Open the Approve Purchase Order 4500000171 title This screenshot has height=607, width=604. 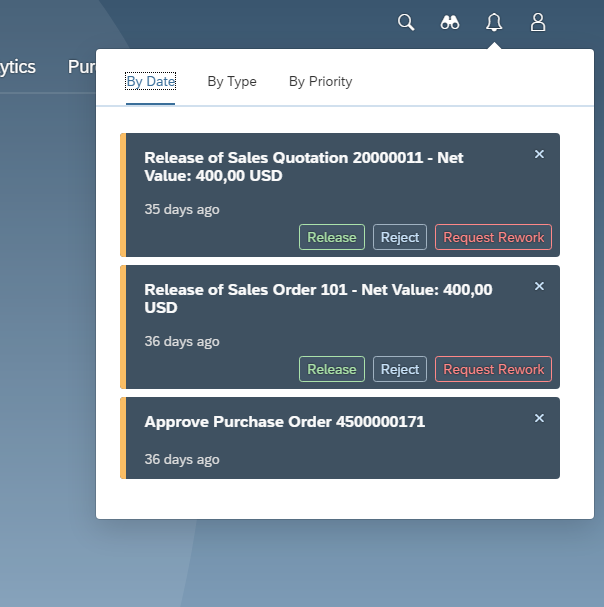tap(285, 422)
